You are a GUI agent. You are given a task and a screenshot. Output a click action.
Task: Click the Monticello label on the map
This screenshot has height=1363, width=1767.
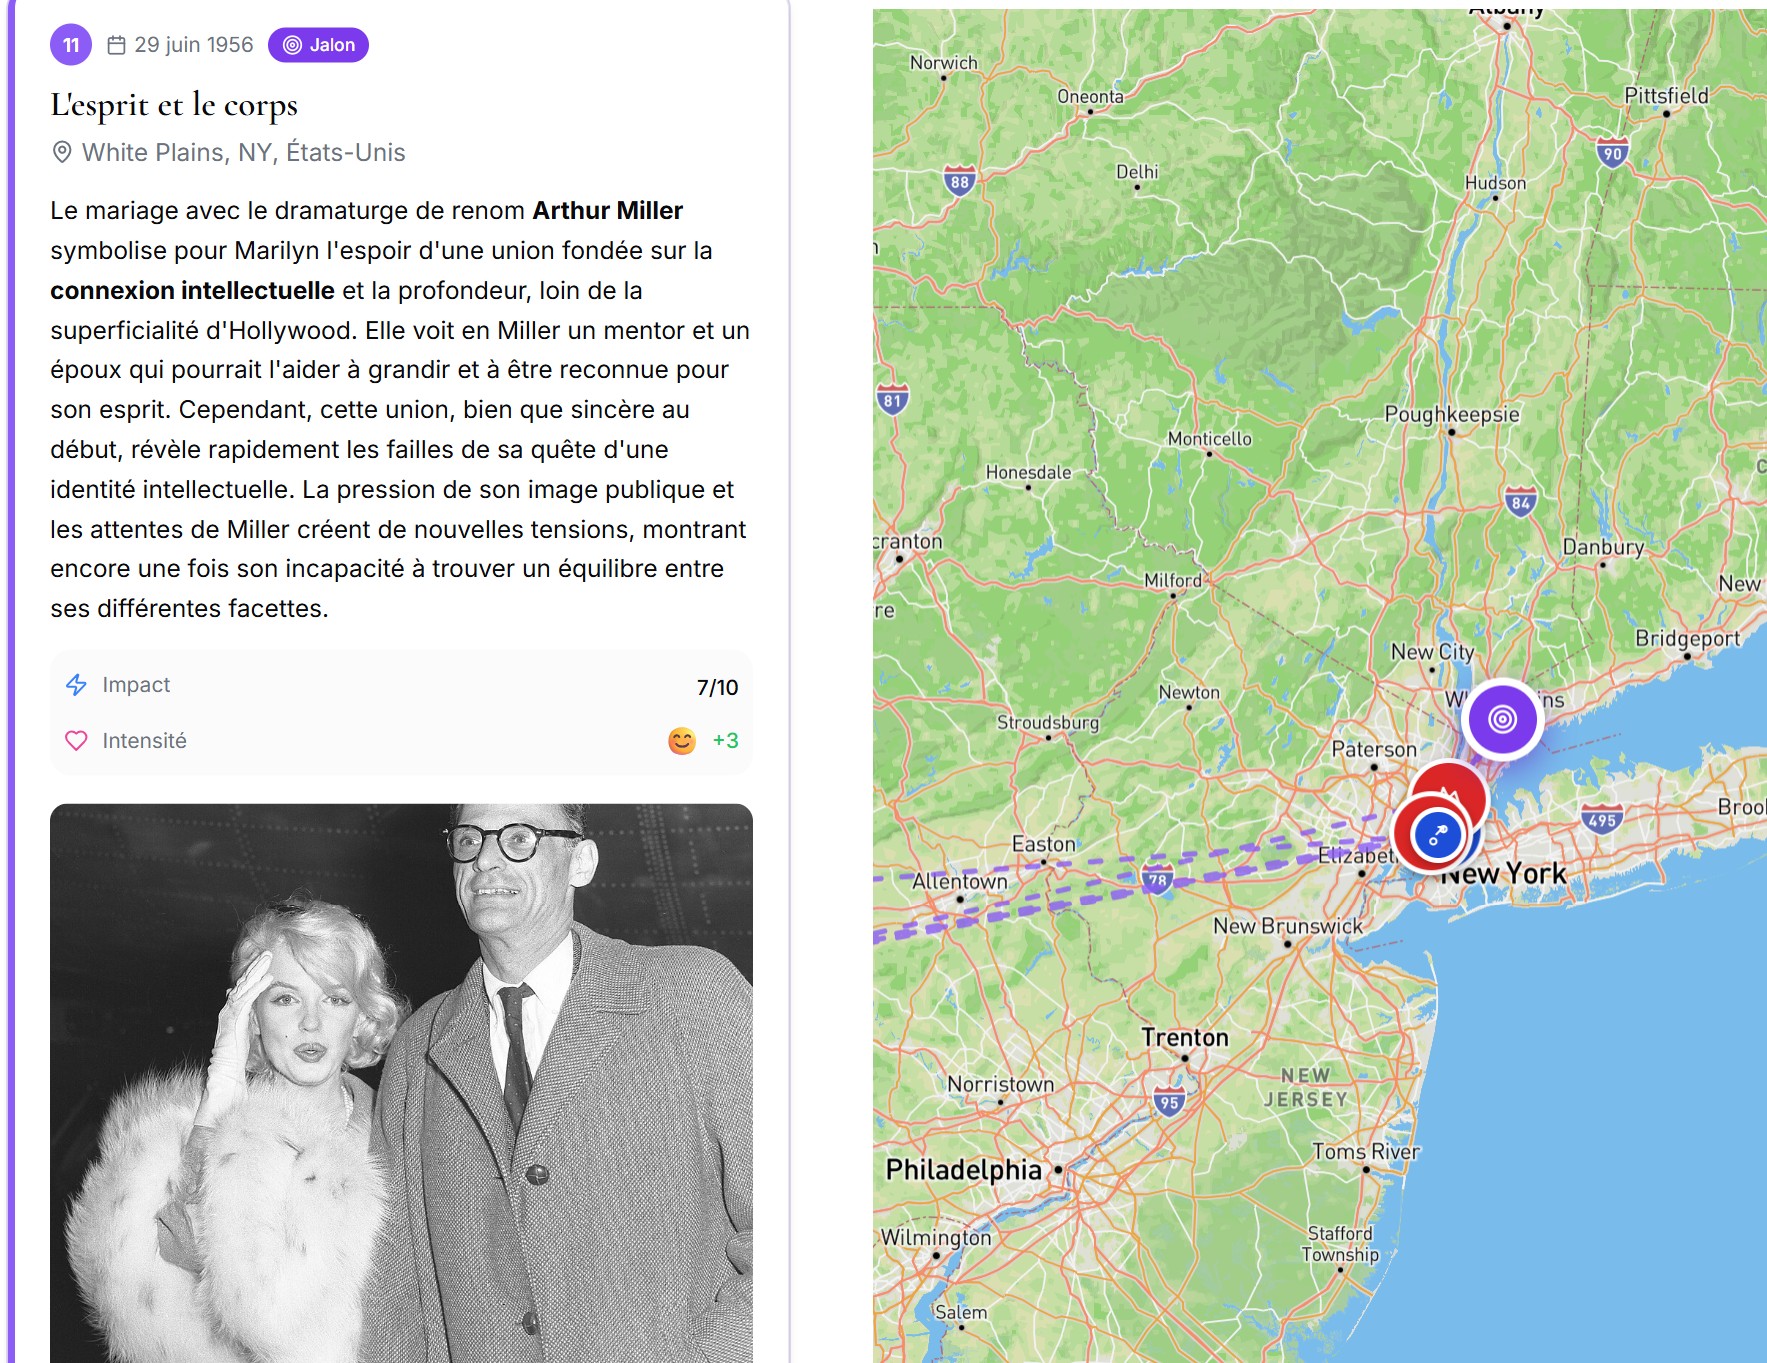pyautogui.click(x=1210, y=439)
